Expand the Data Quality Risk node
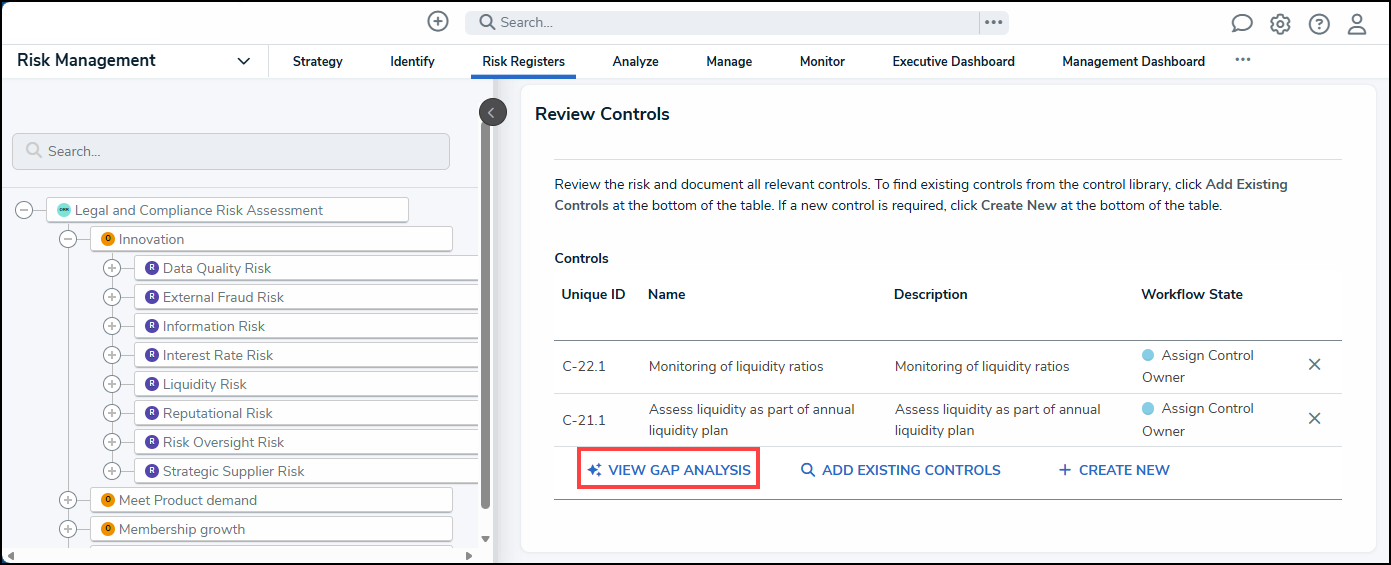1391x565 pixels. pos(112,268)
